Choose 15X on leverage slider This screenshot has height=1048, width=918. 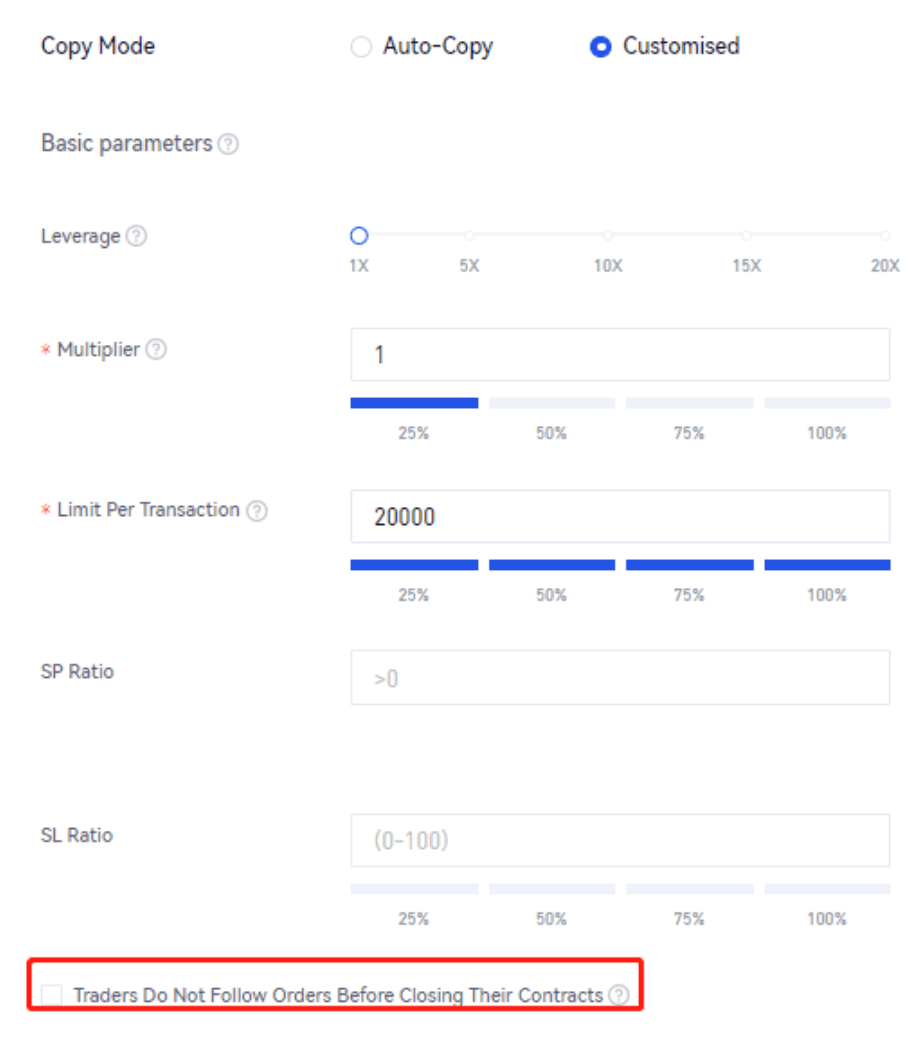(746, 236)
